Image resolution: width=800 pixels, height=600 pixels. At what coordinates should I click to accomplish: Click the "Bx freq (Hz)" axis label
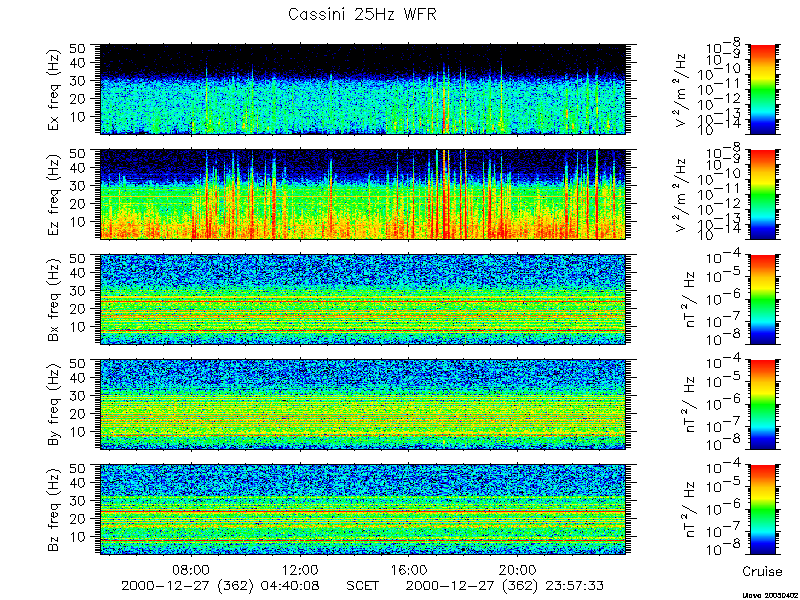click(x=55, y=299)
